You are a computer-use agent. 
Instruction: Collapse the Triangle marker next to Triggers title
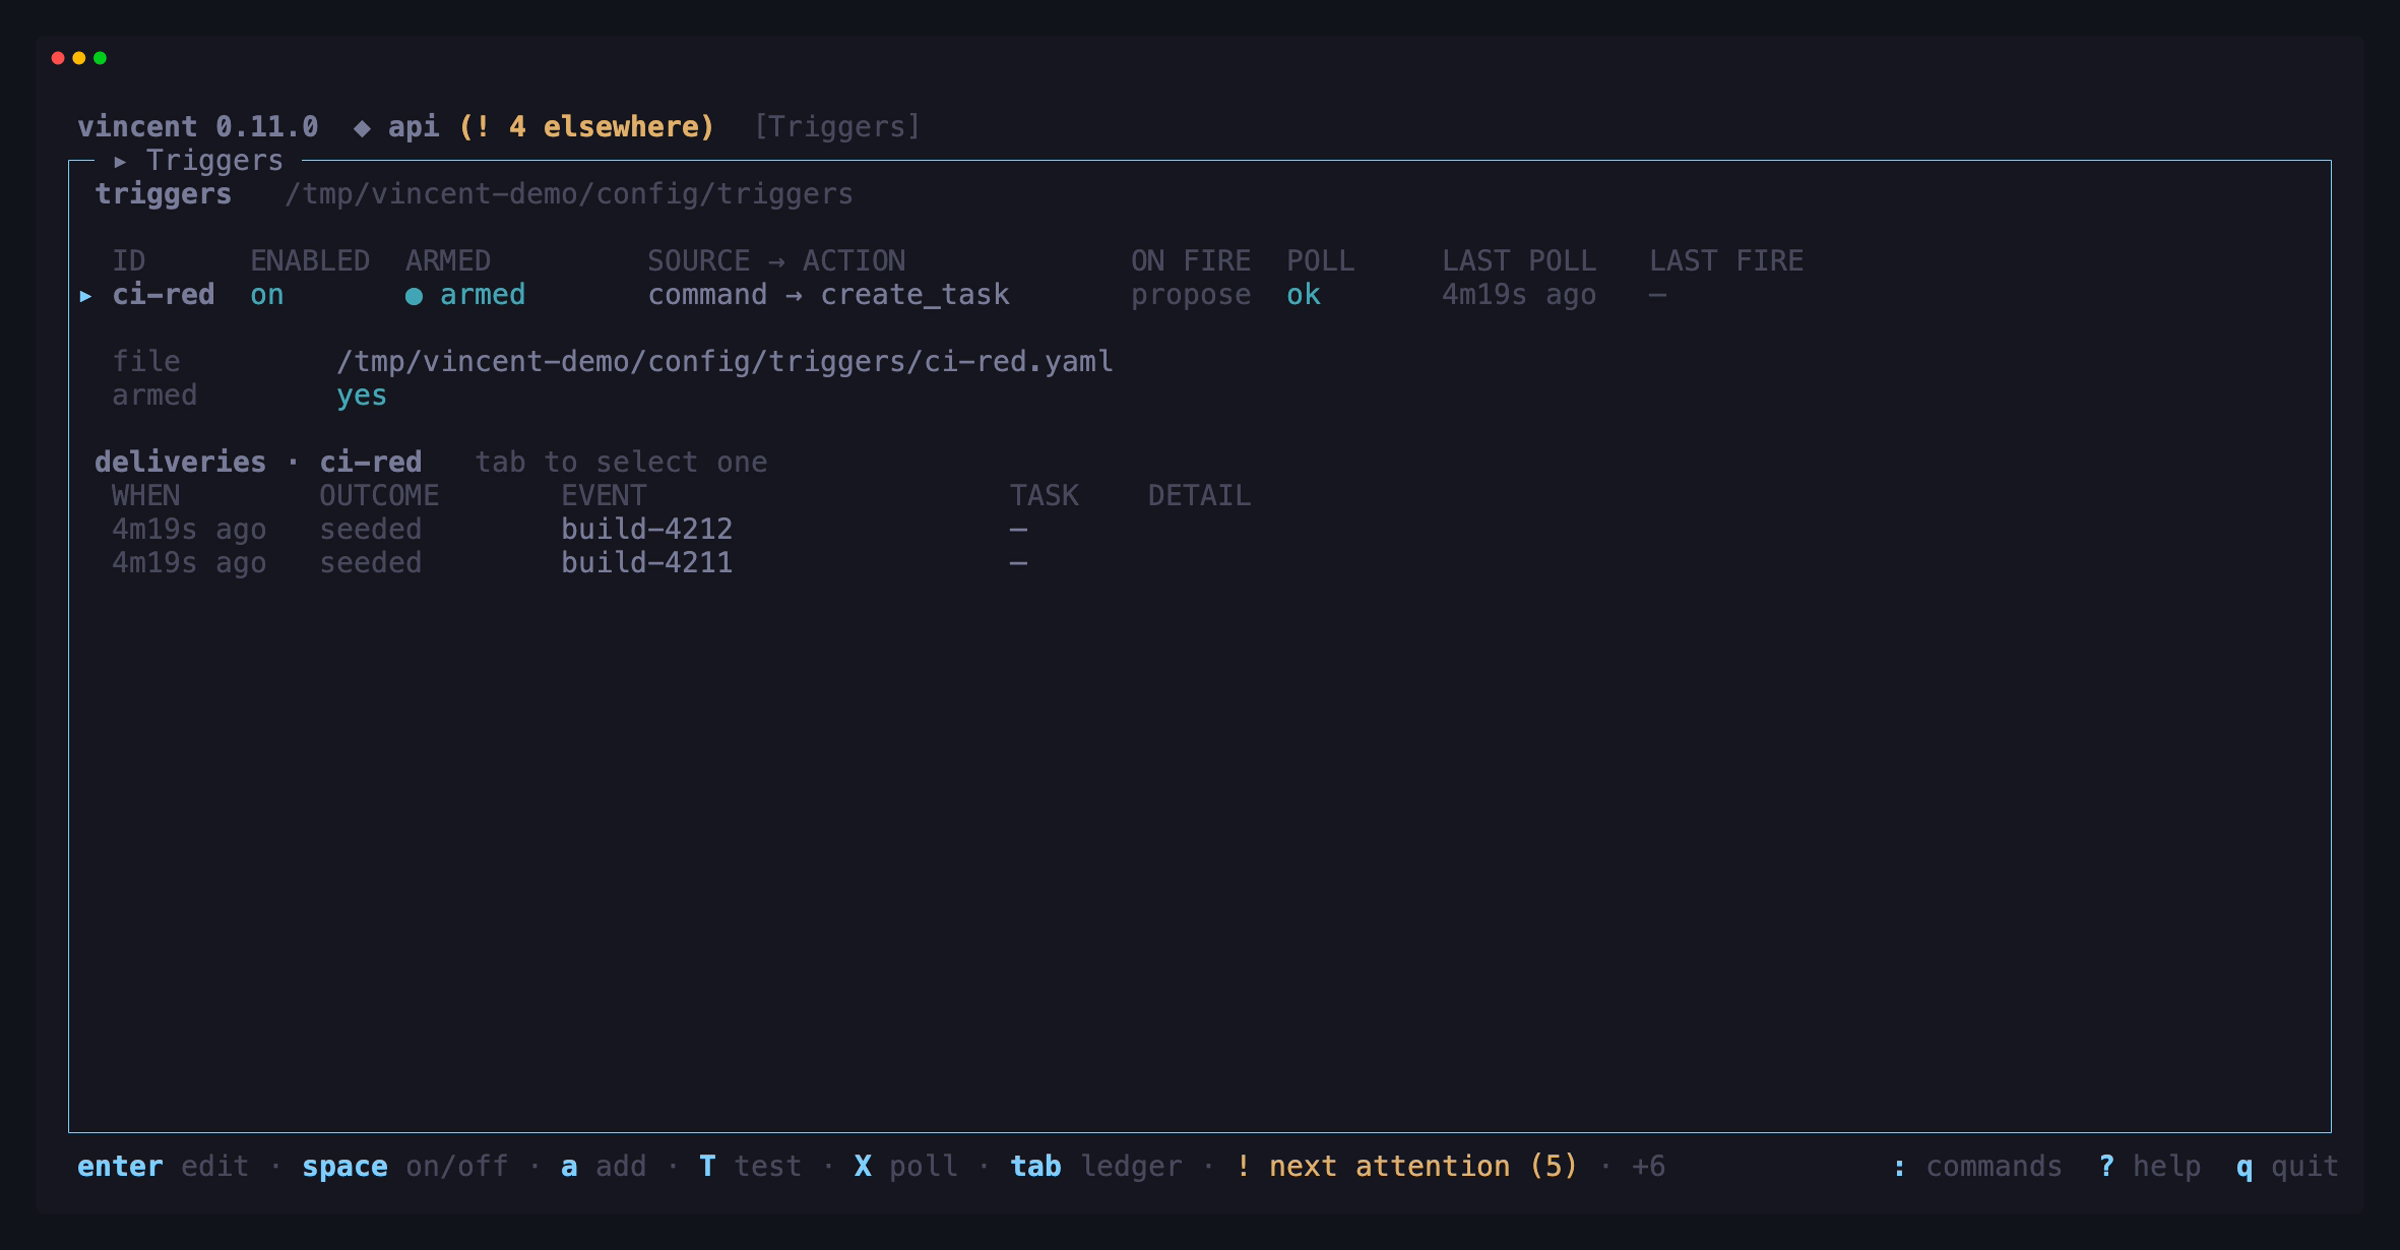coord(120,161)
